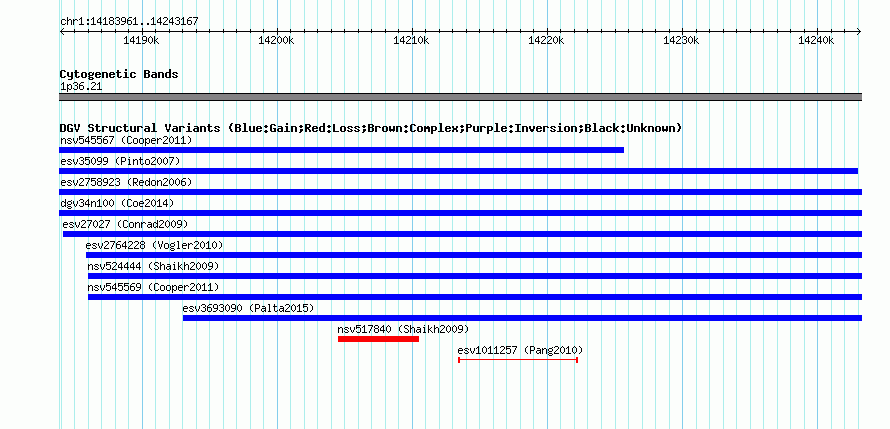This screenshot has width=890, height=429.
Task: Click the esv27027 blue gain bar
Action: tap(463, 234)
